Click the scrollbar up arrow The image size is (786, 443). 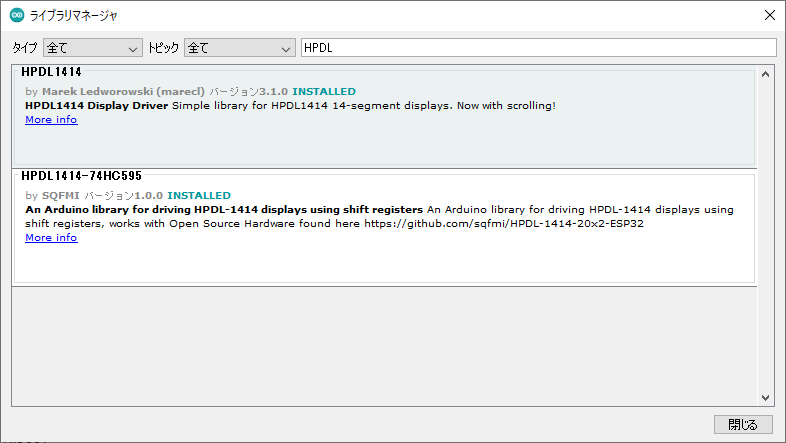(765, 74)
